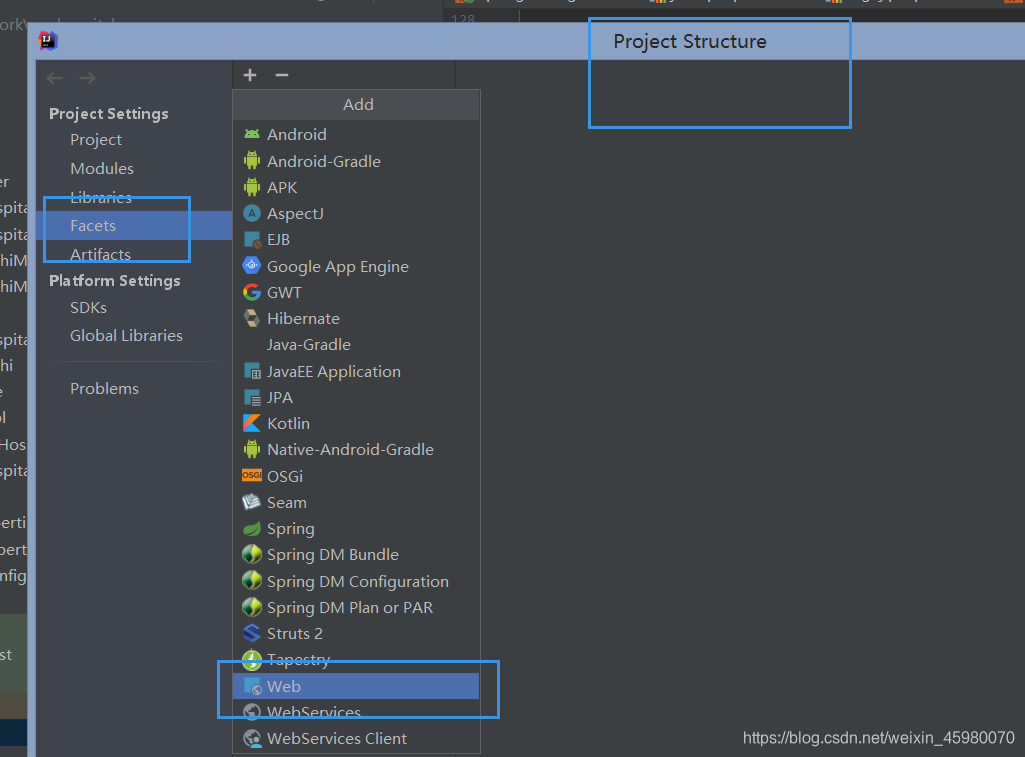Add a JPA facet
Viewport: 1025px width, 757px height.
tap(356, 397)
